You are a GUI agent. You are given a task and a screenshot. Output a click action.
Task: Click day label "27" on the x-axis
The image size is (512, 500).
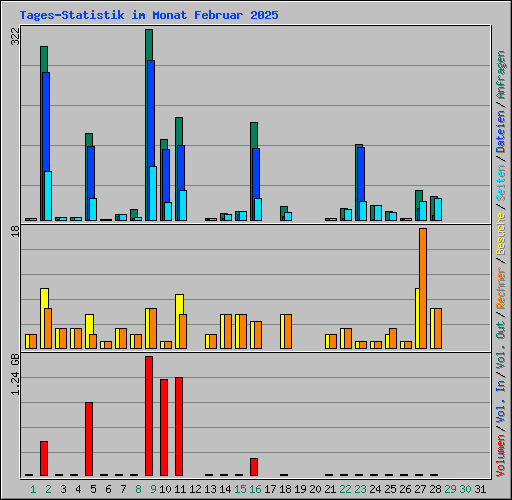pos(420,489)
